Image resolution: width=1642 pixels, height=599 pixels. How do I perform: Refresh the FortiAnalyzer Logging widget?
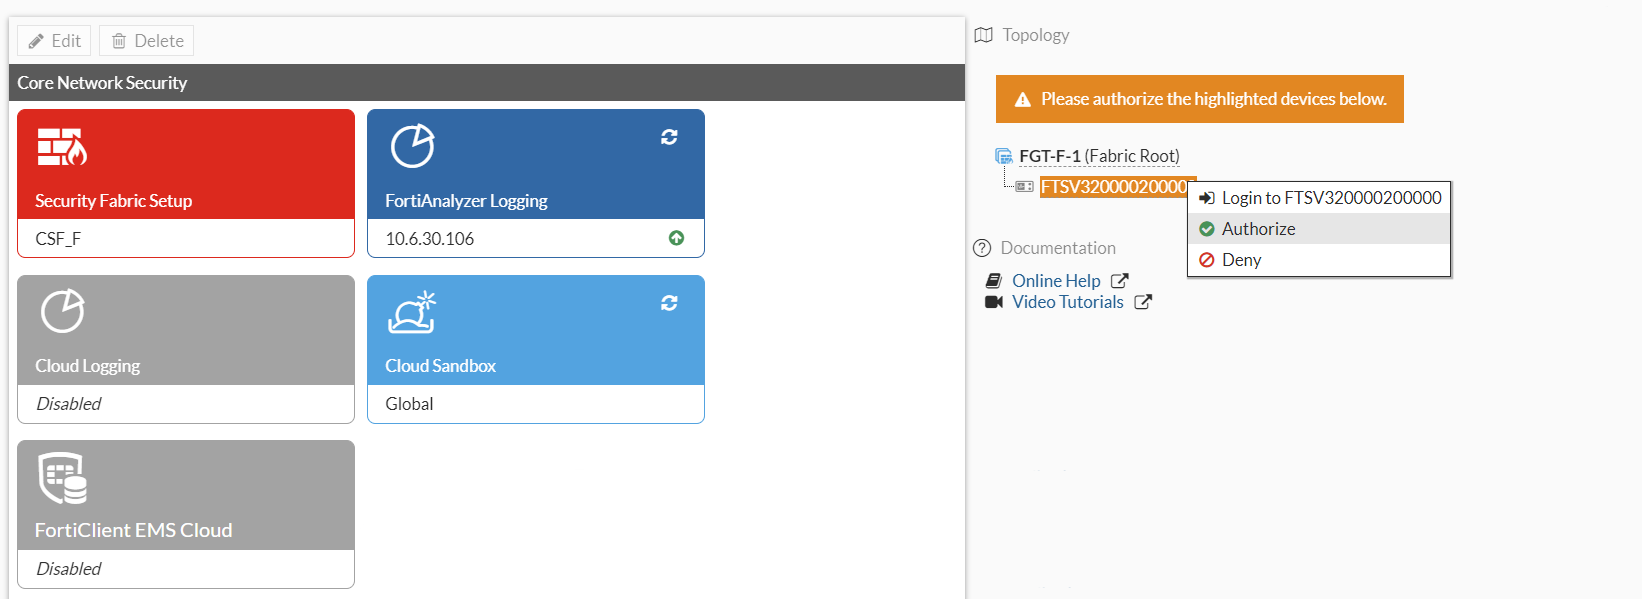tap(670, 137)
